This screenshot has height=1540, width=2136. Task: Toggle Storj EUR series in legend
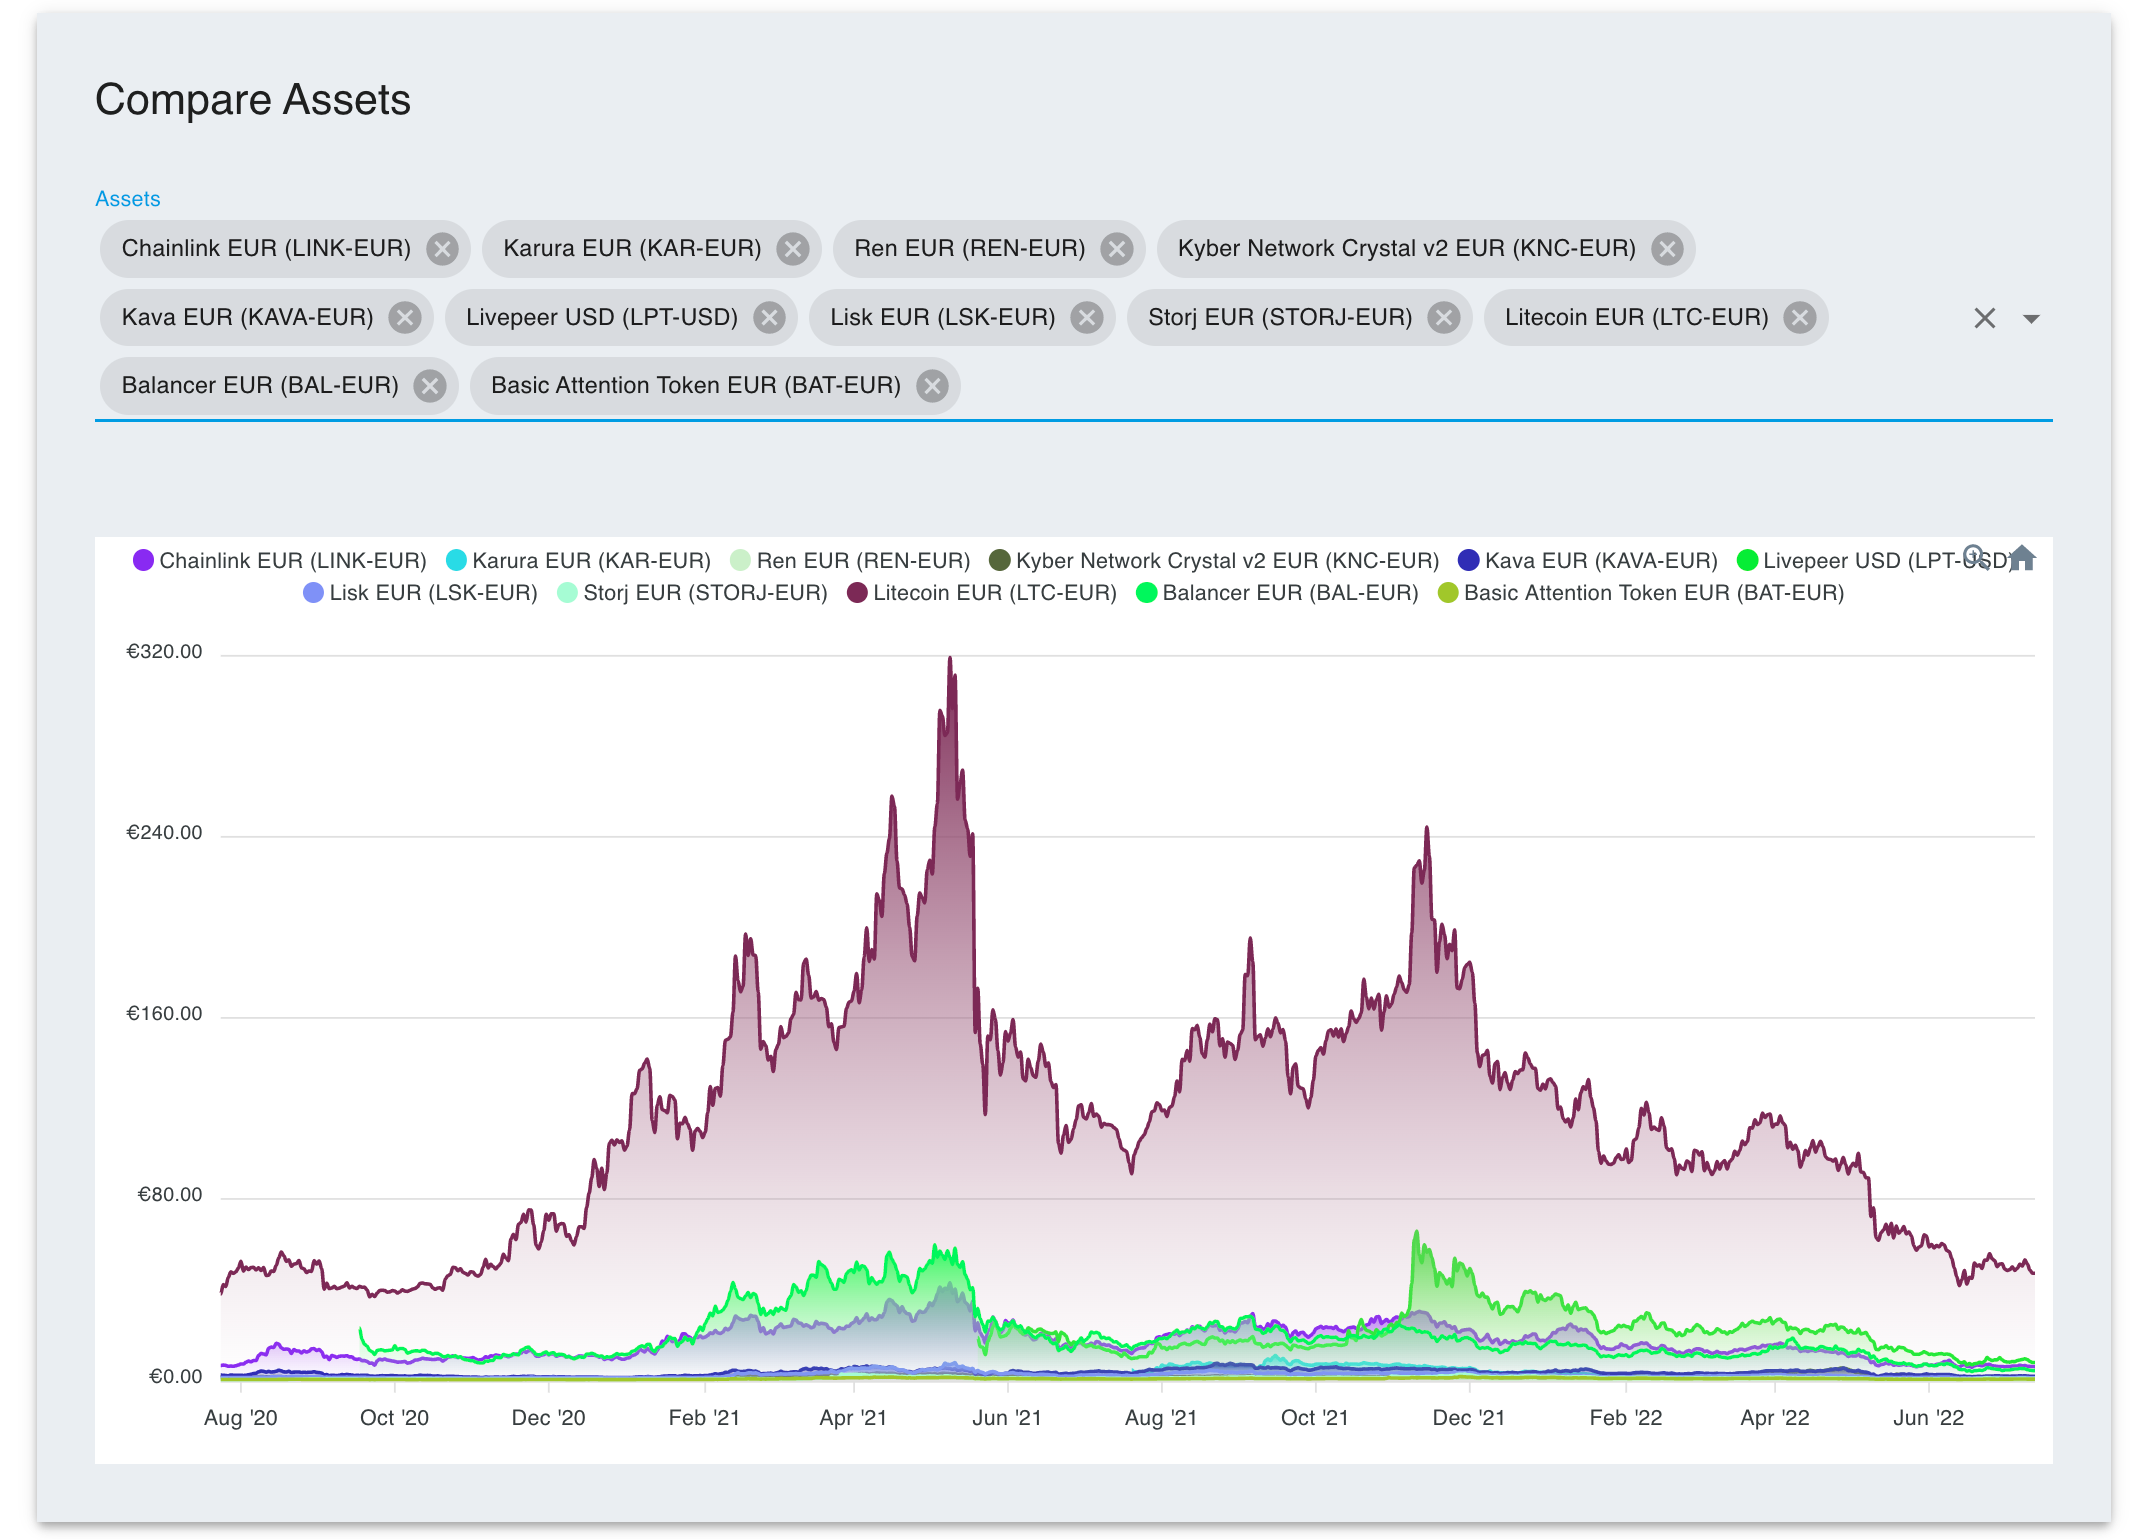point(692,593)
